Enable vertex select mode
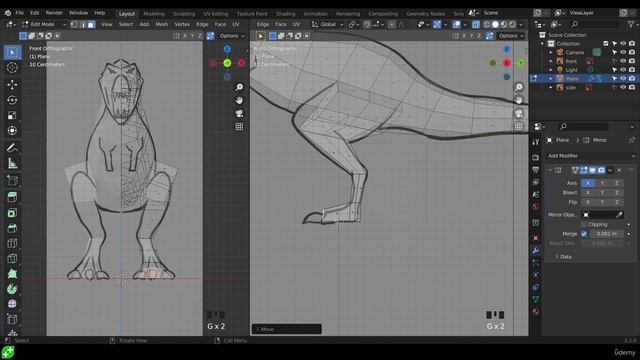Screen dimensions: 640x360 coord(74,24)
